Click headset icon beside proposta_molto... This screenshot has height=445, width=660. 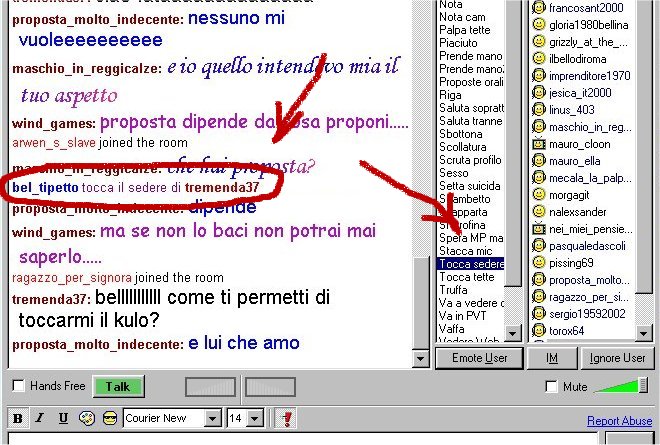tap(539, 280)
